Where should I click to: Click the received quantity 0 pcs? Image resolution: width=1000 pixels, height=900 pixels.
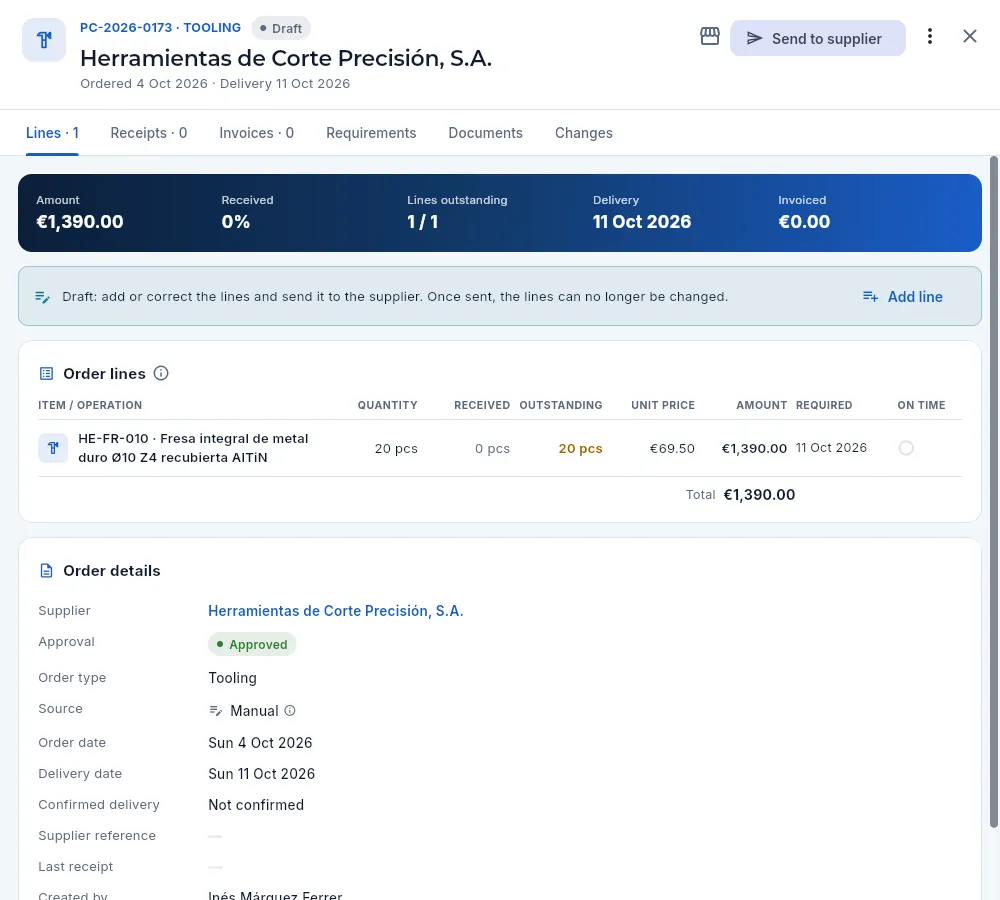pos(492,448)
